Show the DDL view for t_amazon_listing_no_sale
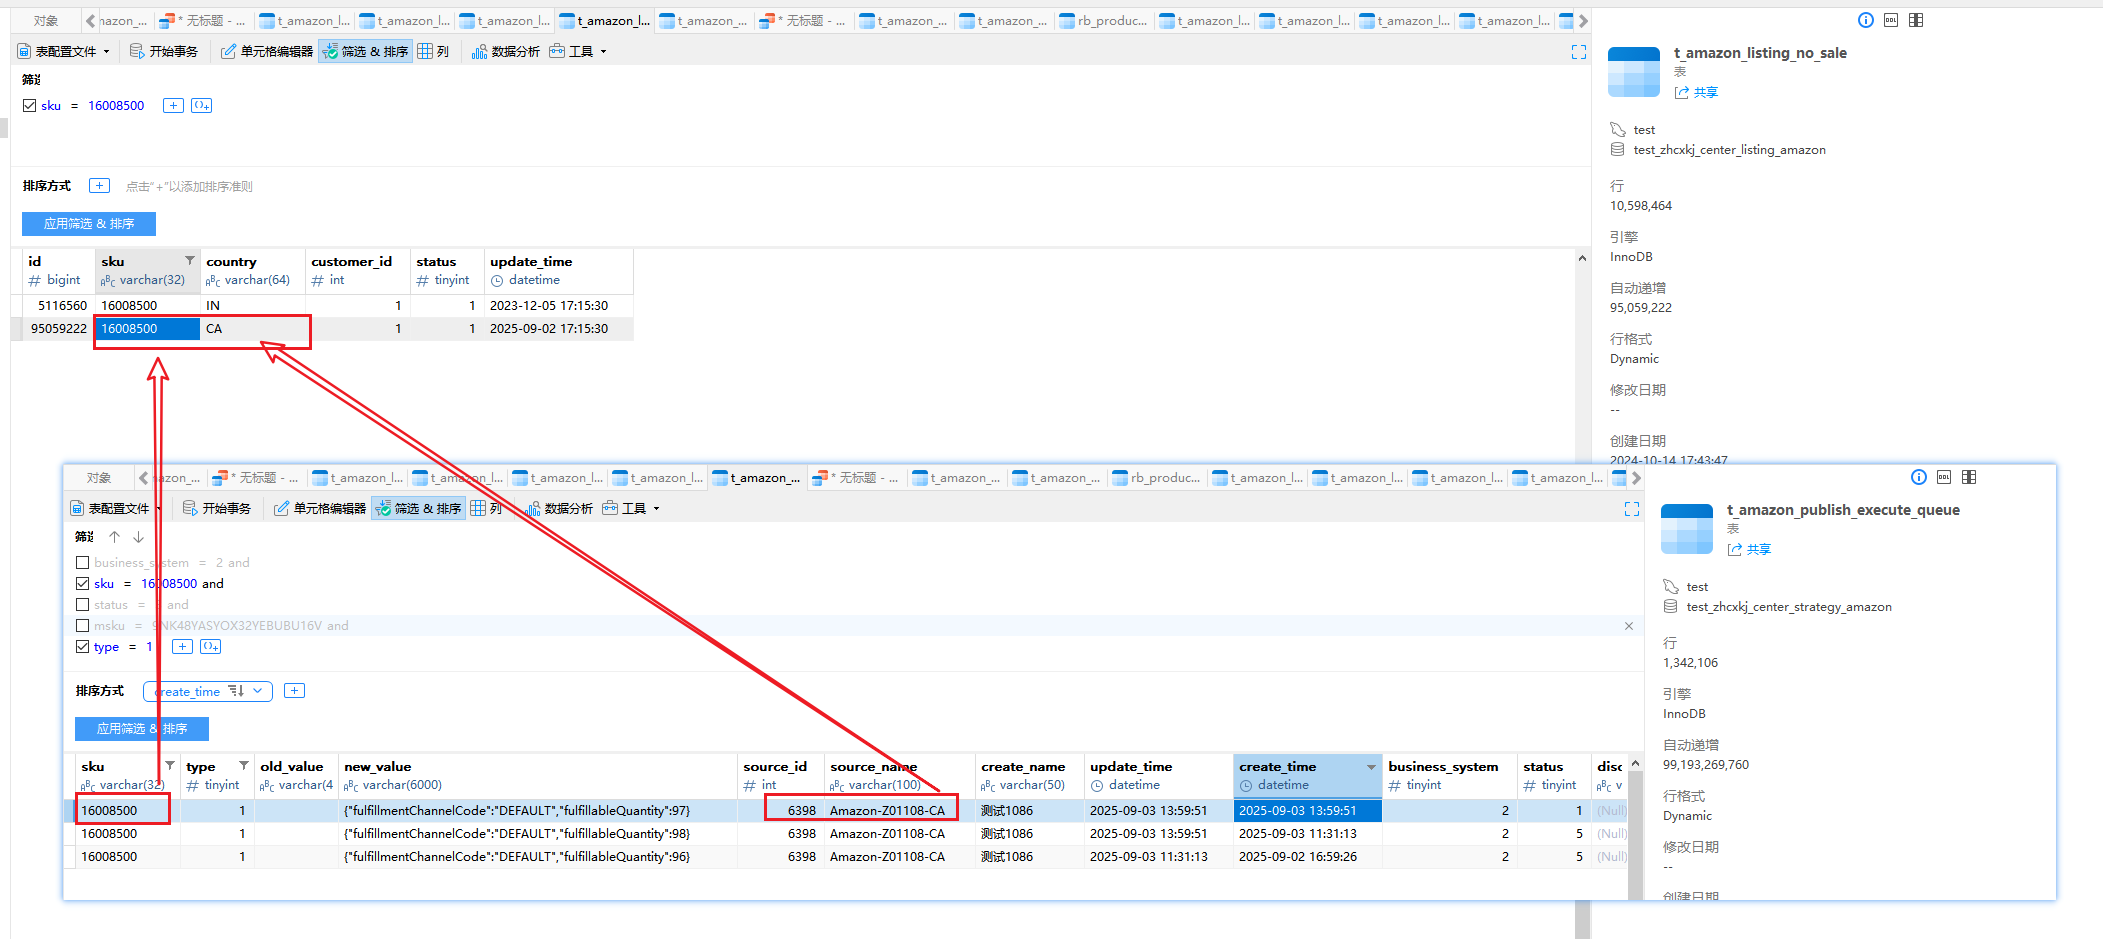Image resolution: width=2103 pixels, height=939 pixels. 1891,20
